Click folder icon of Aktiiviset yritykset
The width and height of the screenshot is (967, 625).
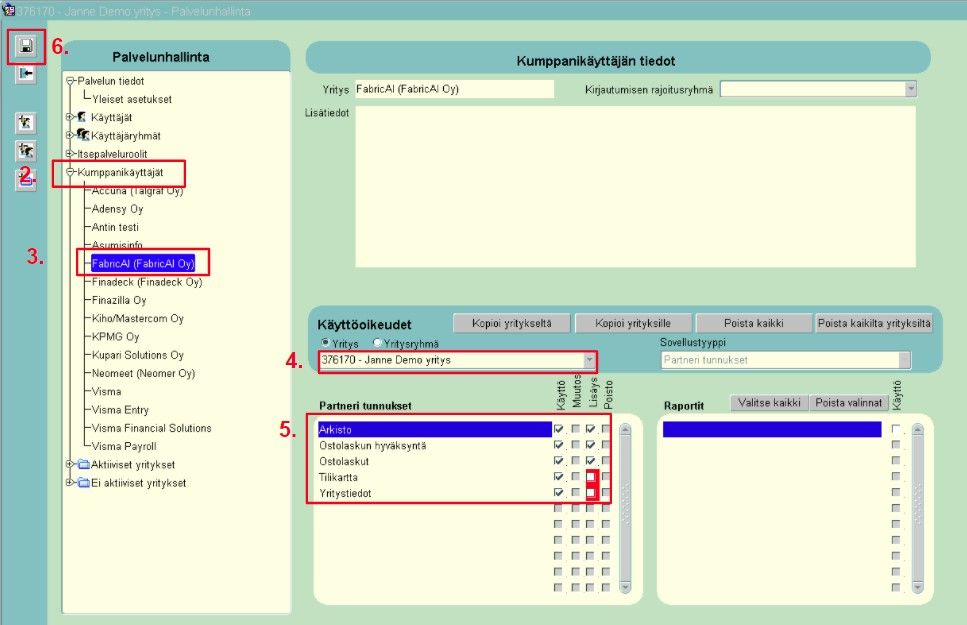click(x=83, y=464)
